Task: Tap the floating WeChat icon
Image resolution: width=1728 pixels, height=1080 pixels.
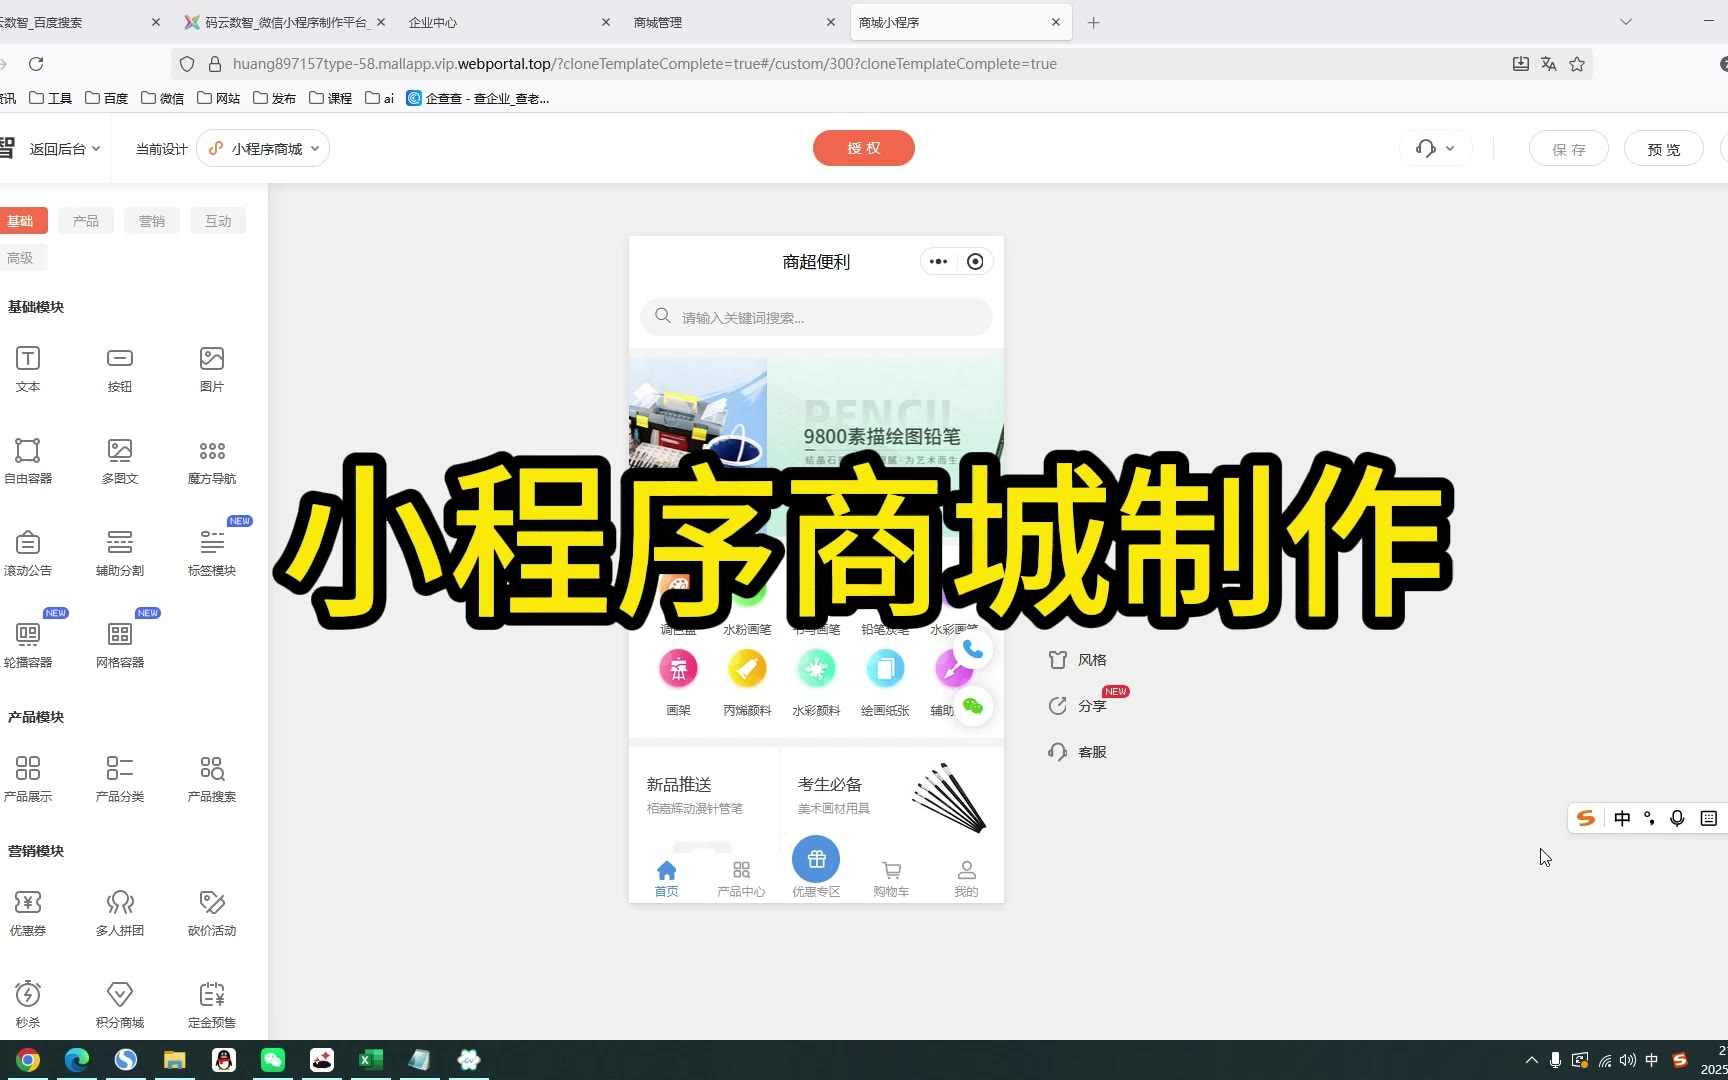Action: tap(972, 707)
